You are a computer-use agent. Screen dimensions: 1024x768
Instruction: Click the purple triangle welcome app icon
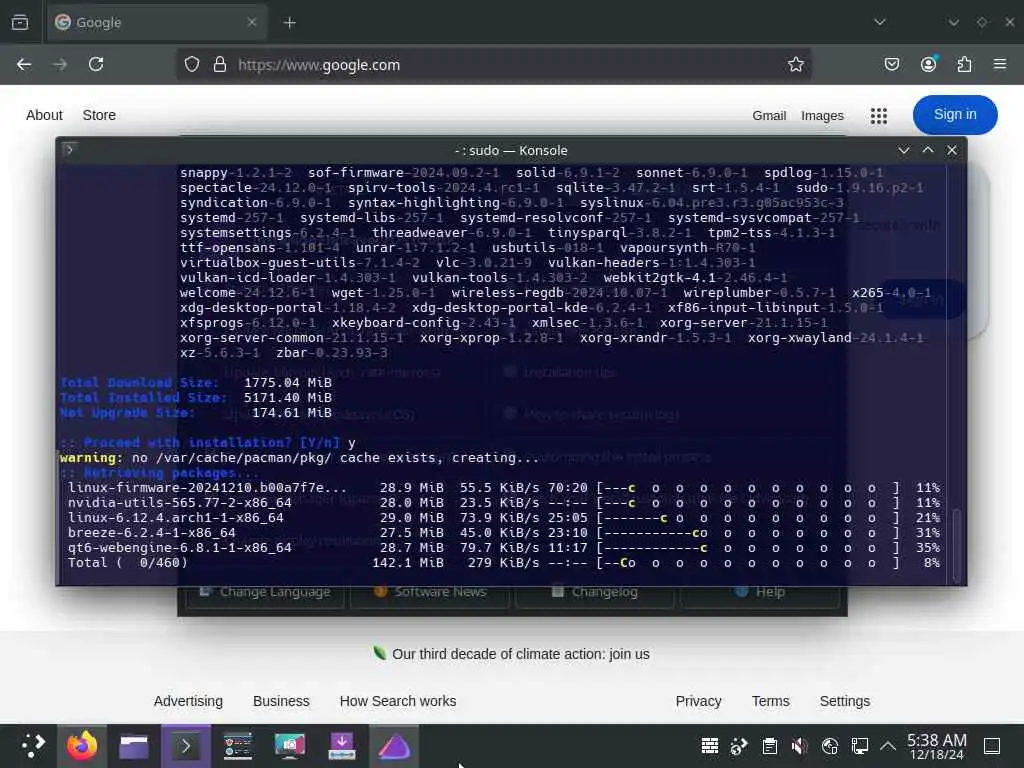[x=394, y=746]
